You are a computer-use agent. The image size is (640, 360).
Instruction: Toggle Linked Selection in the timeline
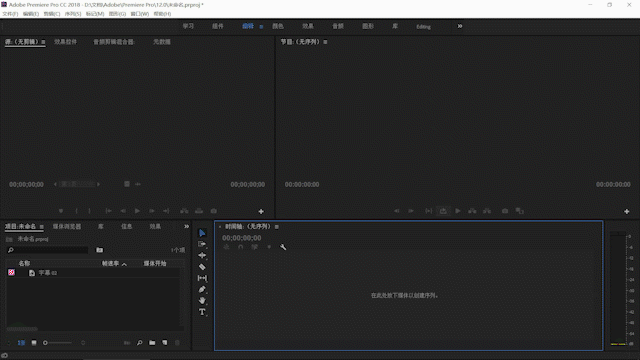[x=254, y=247]
